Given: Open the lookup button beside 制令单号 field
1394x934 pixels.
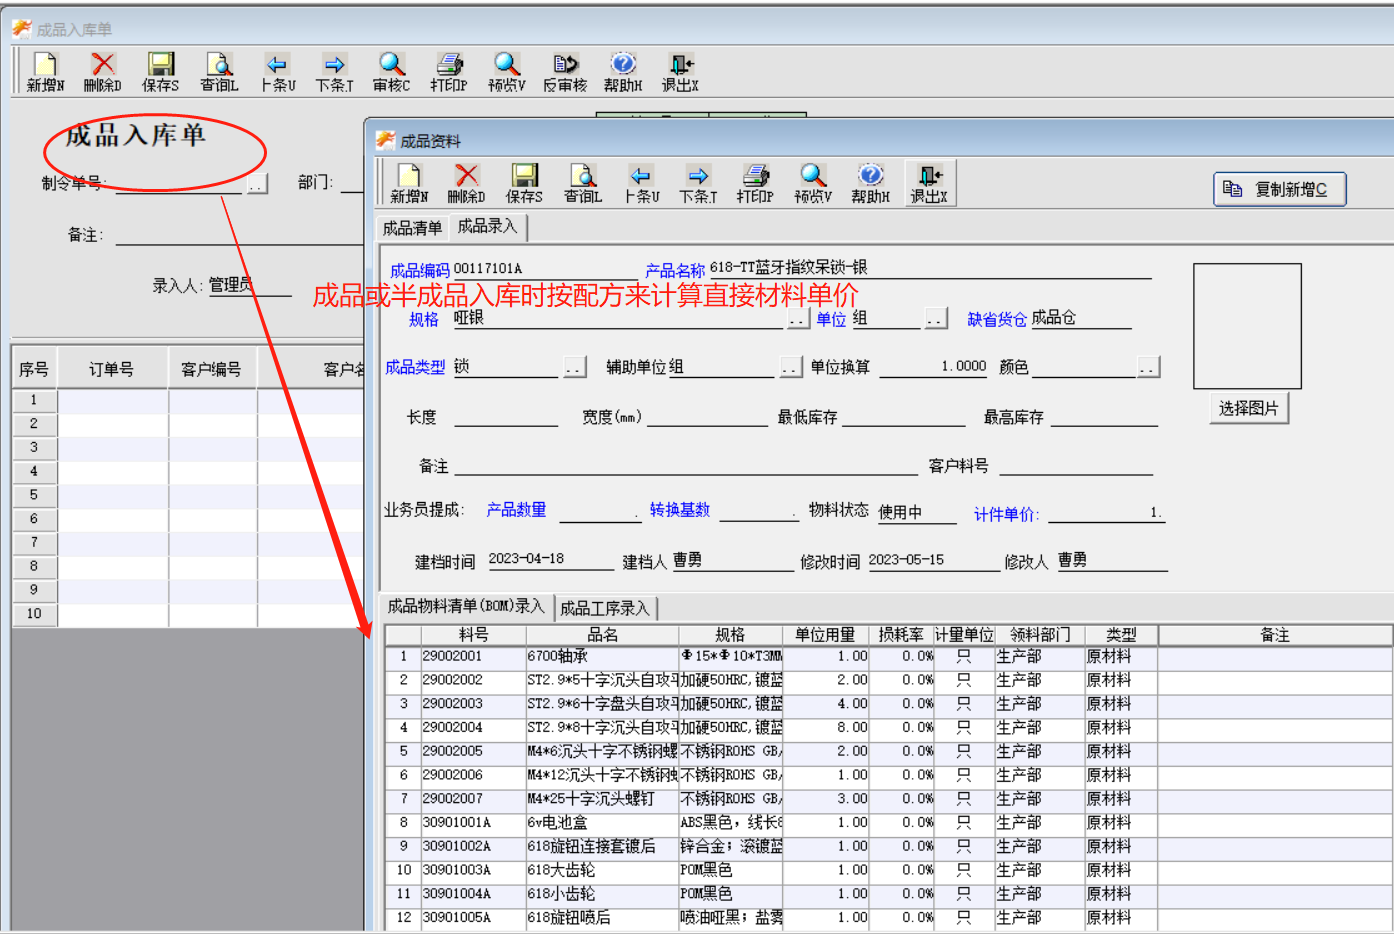Looking at the screenshot, I should (257, 184).
